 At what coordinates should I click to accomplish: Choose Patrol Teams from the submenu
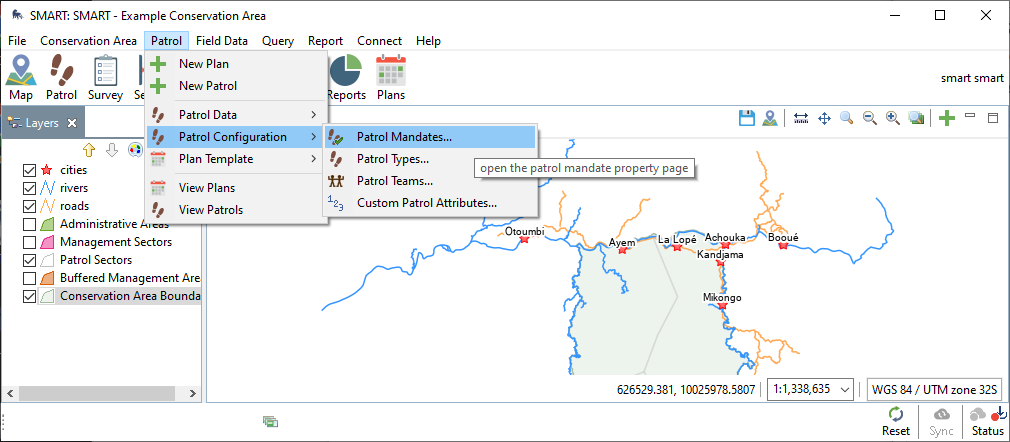coord(394,181)
